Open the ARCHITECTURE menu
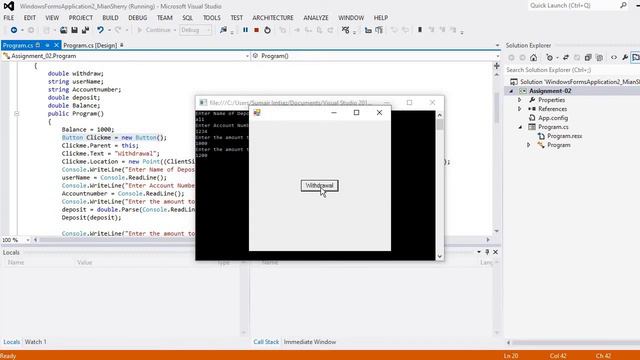The width and height of the screenshot is (640, 360). [x=273, y=18]
